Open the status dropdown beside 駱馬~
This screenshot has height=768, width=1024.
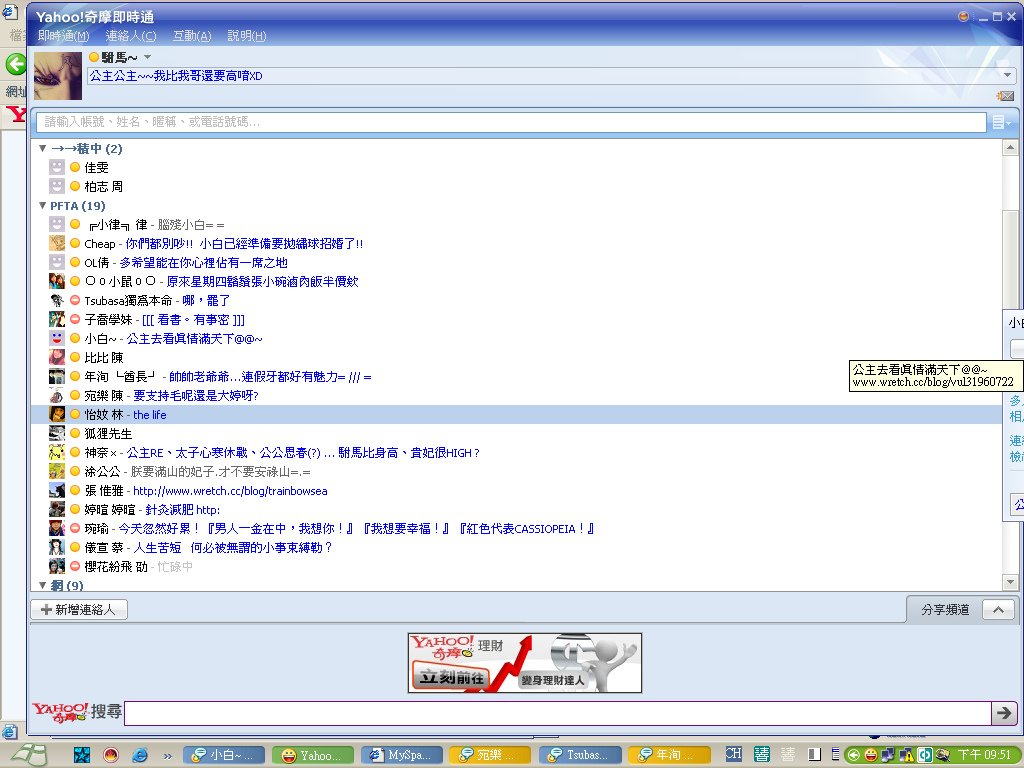(x=148, y=57)
